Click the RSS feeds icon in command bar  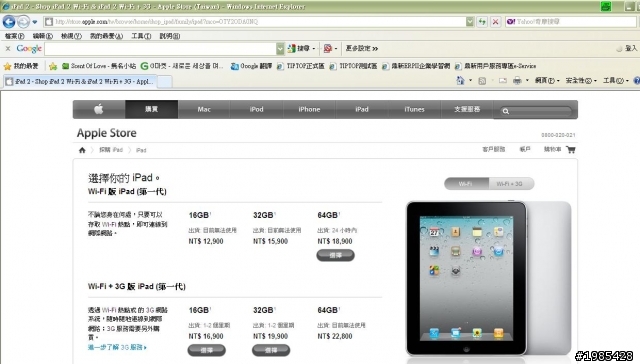[482, 81]
